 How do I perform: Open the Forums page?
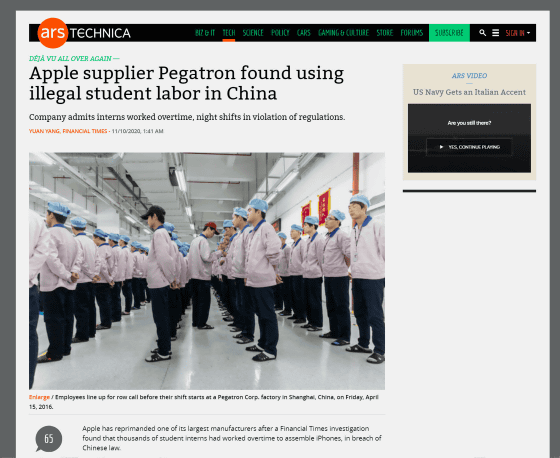tap(411, 33)
